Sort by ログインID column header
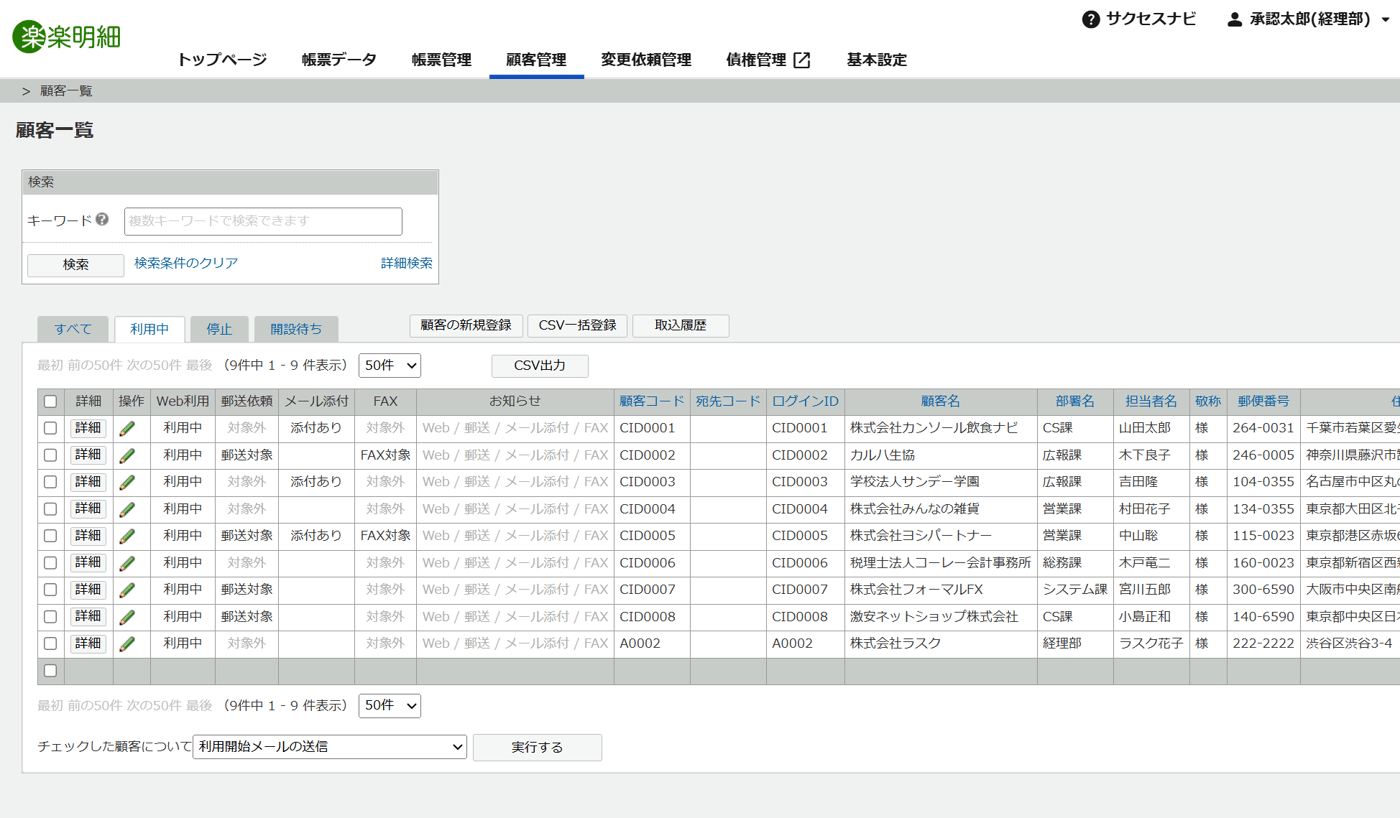Viewport: 1400px width, 818px height. coord(805,401)
